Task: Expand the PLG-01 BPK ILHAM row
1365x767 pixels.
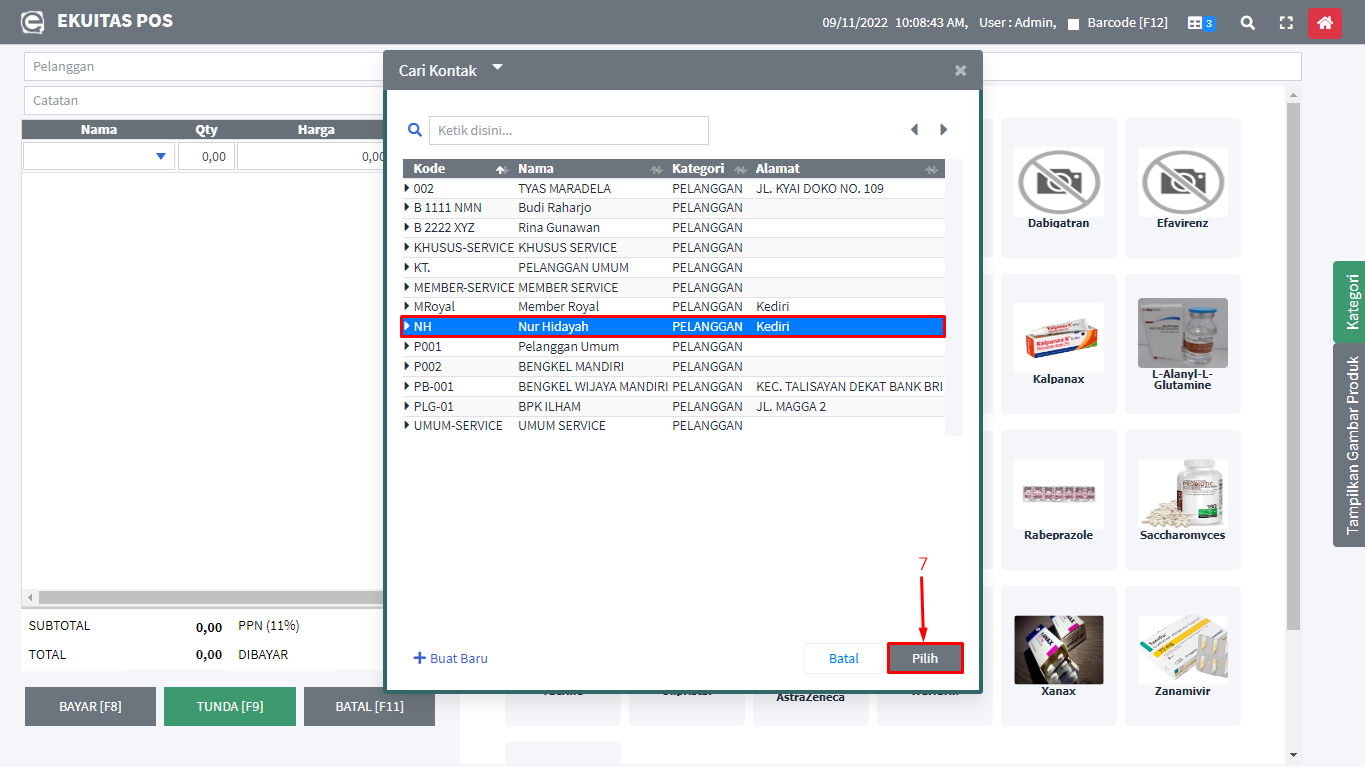Action: 407,406
